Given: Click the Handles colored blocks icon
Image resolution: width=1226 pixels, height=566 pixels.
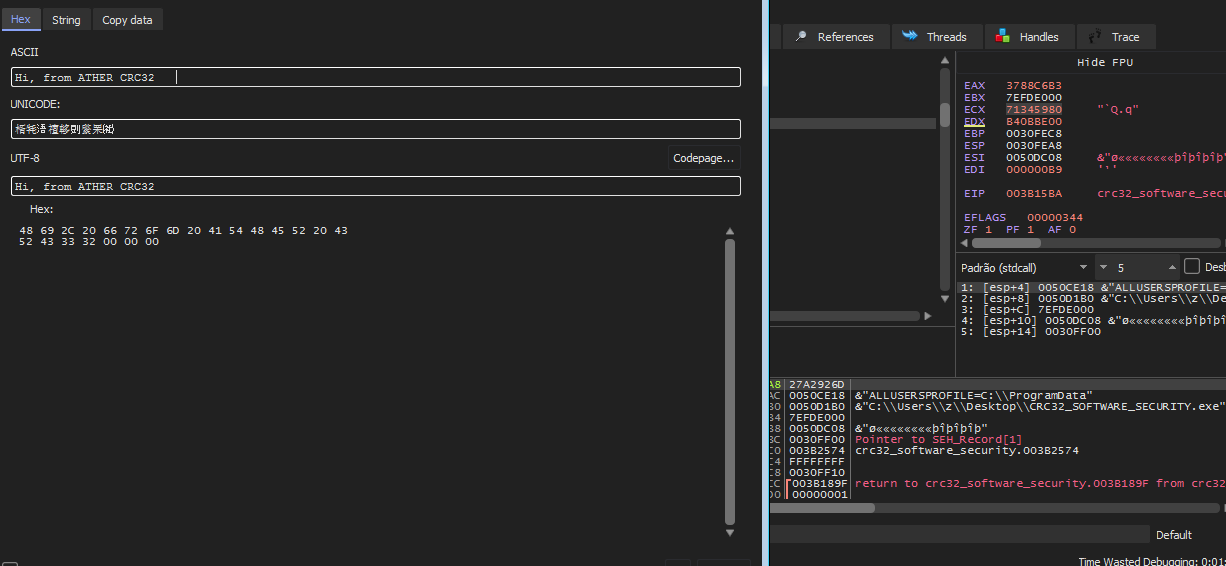Looking at the screenshot, I should click(1003, 37).
